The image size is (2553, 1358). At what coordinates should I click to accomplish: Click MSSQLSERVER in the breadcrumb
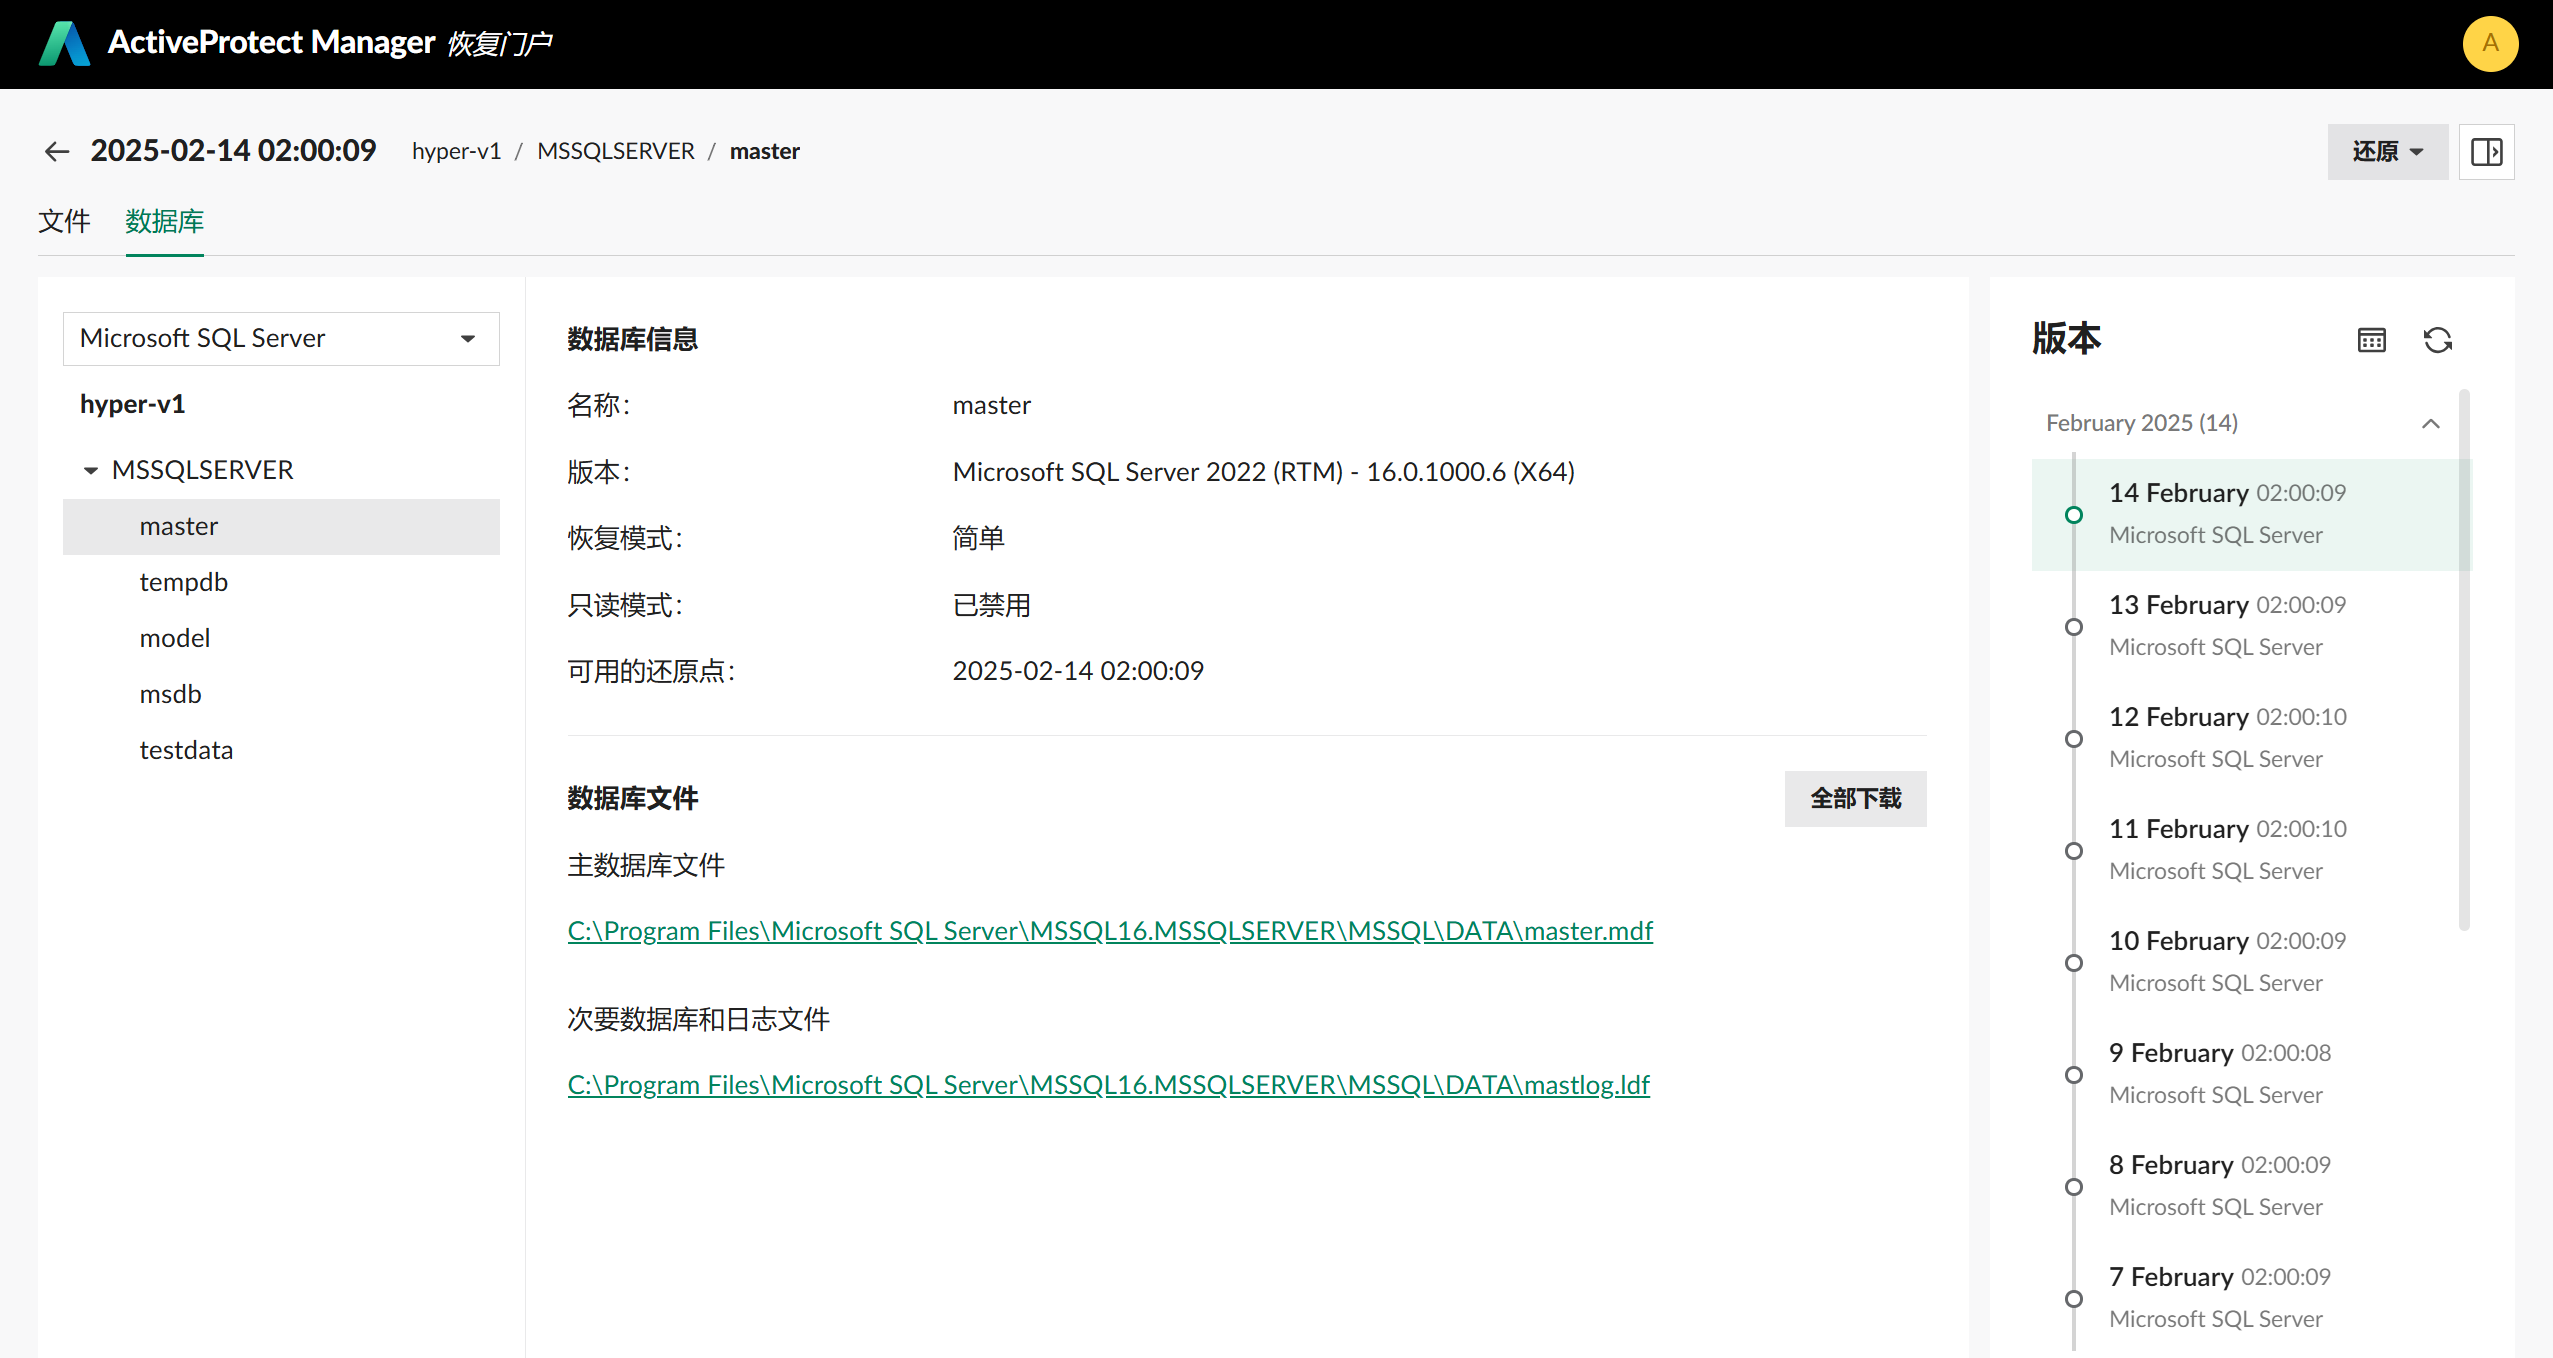615,151
